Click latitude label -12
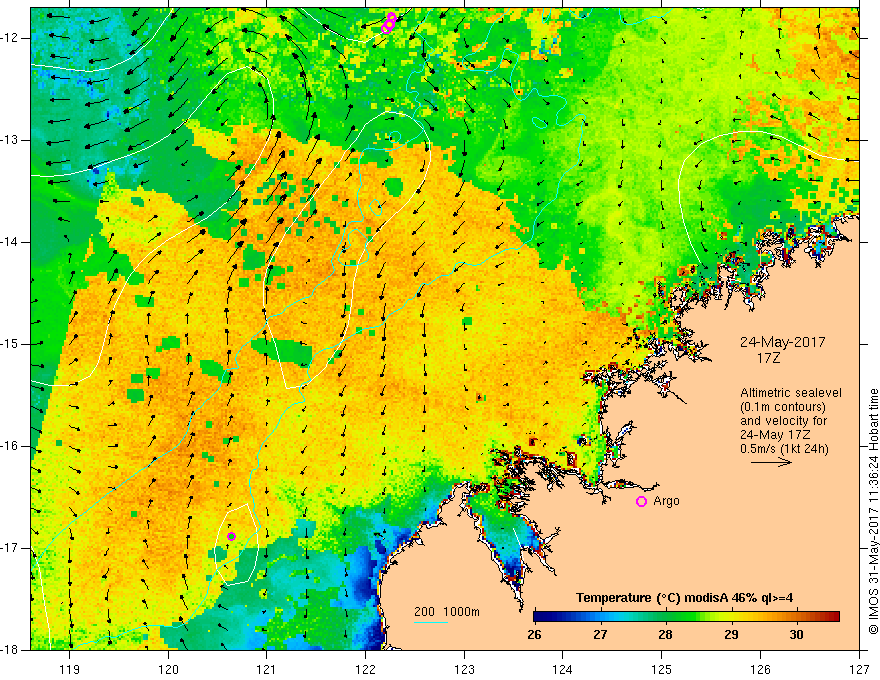 tap(10, 38)
